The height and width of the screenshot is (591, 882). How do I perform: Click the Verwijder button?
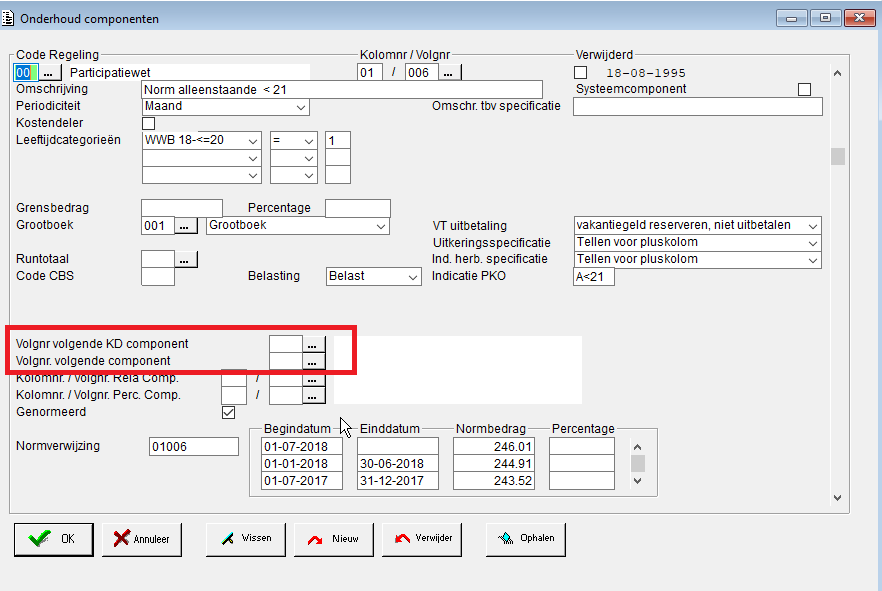(422, 539)
